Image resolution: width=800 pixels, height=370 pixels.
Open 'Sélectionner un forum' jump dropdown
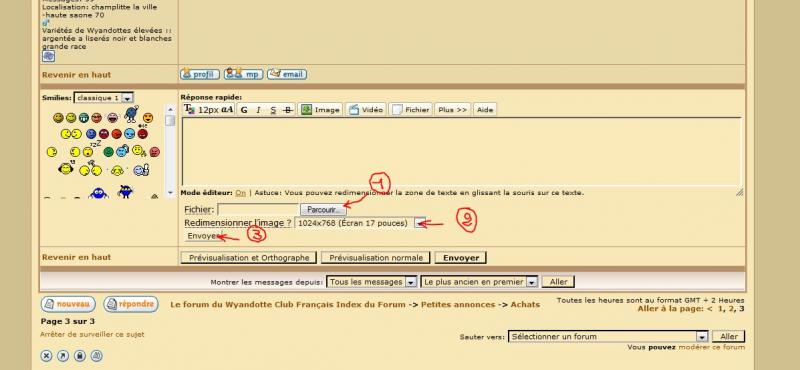click(608, 337)
